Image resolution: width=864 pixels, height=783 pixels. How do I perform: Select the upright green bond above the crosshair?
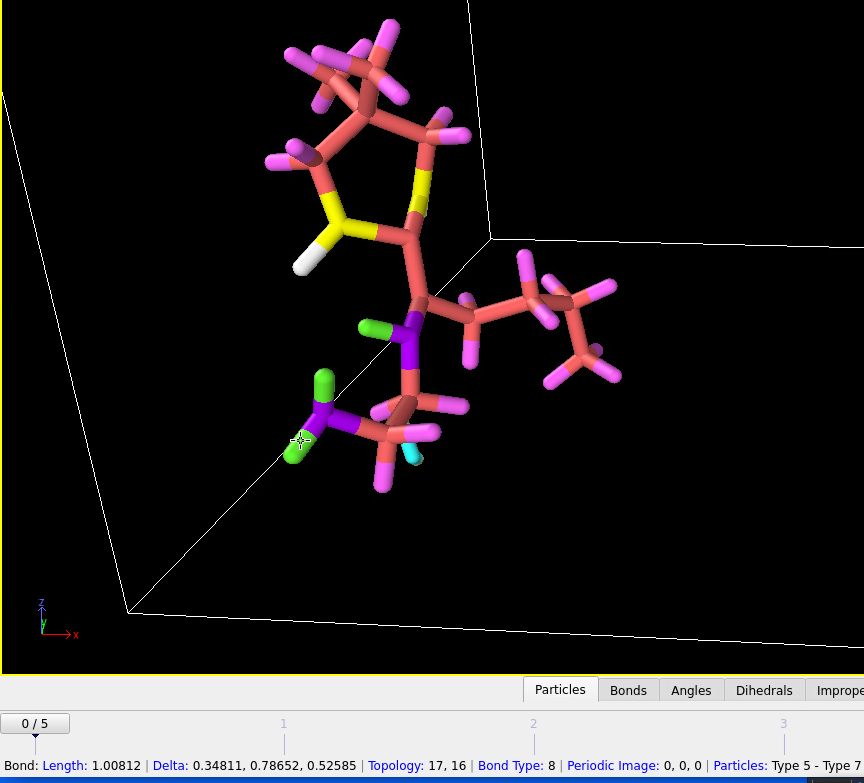[x=324, y=385]
